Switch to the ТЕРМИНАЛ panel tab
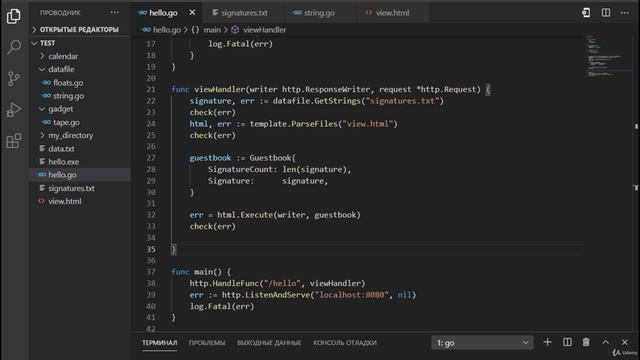Screen dimensions: 640x360 (160, 343)
